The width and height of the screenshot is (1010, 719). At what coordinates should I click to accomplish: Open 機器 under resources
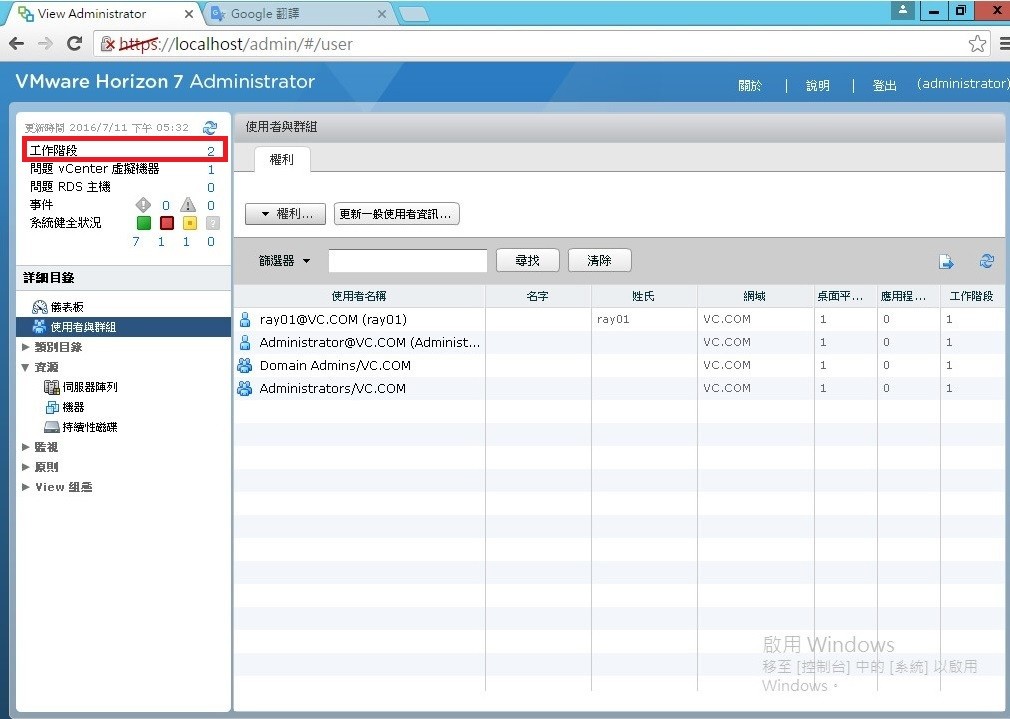coord(64,407)
